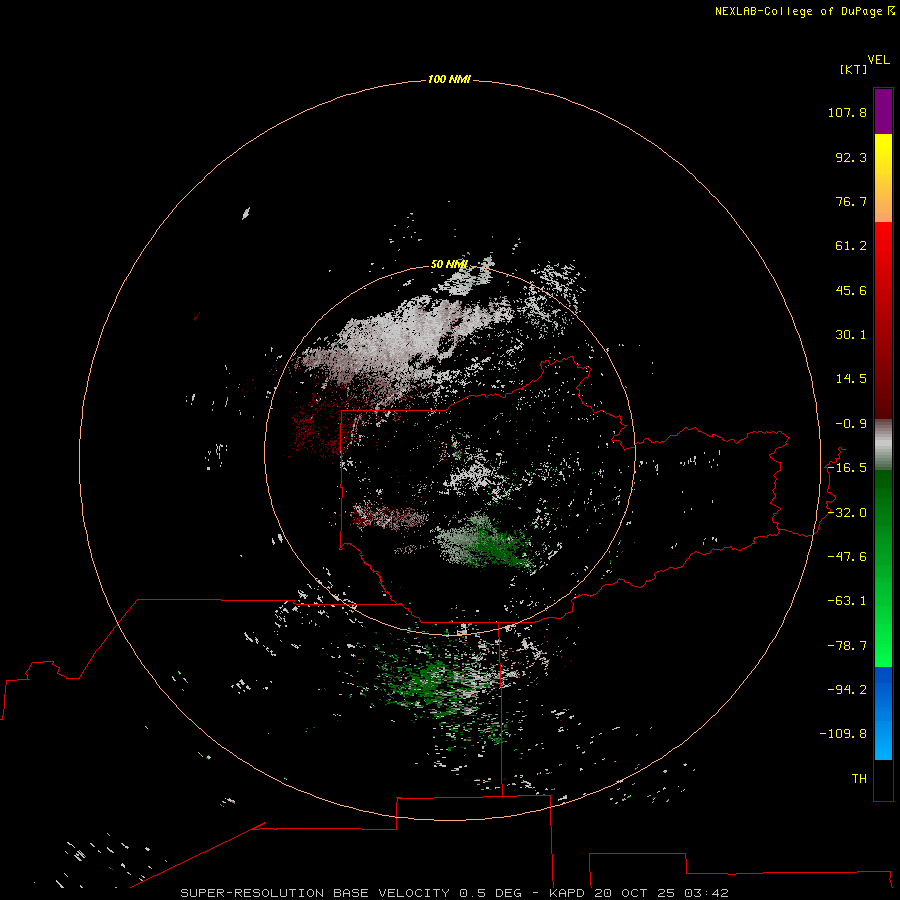Click the -32.0 legend value
Image resolution: width=900 pixels, height=900 pixels.
click(x=847, y=513)
